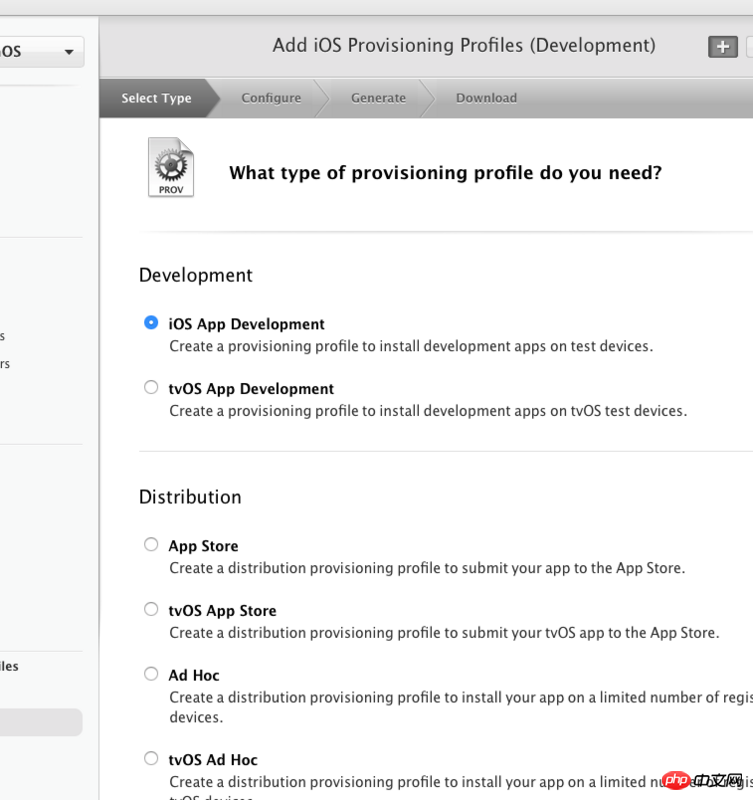Click the Provisioning Profiles sidebar heading
Viewport: 753px width, 800px height.
click(9, 666)
